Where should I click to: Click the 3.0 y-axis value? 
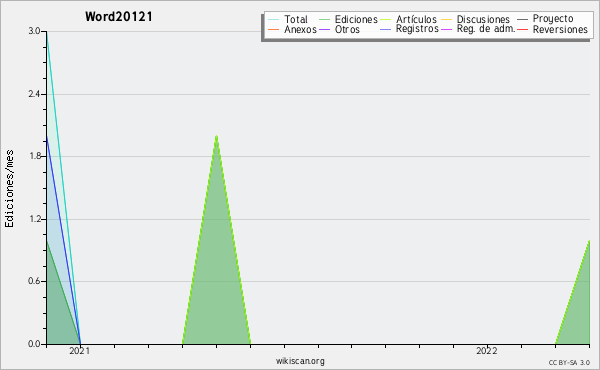point(34,31)
